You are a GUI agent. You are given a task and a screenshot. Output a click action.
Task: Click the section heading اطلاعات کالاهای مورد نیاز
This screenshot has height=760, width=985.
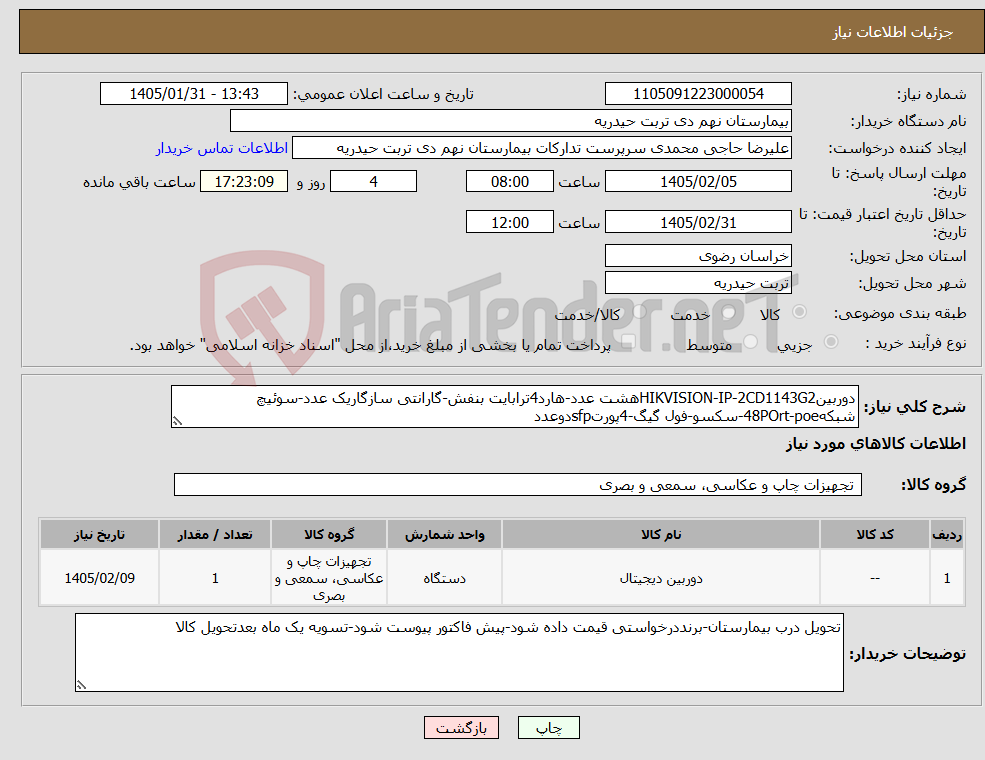click(x=875, y=444)
